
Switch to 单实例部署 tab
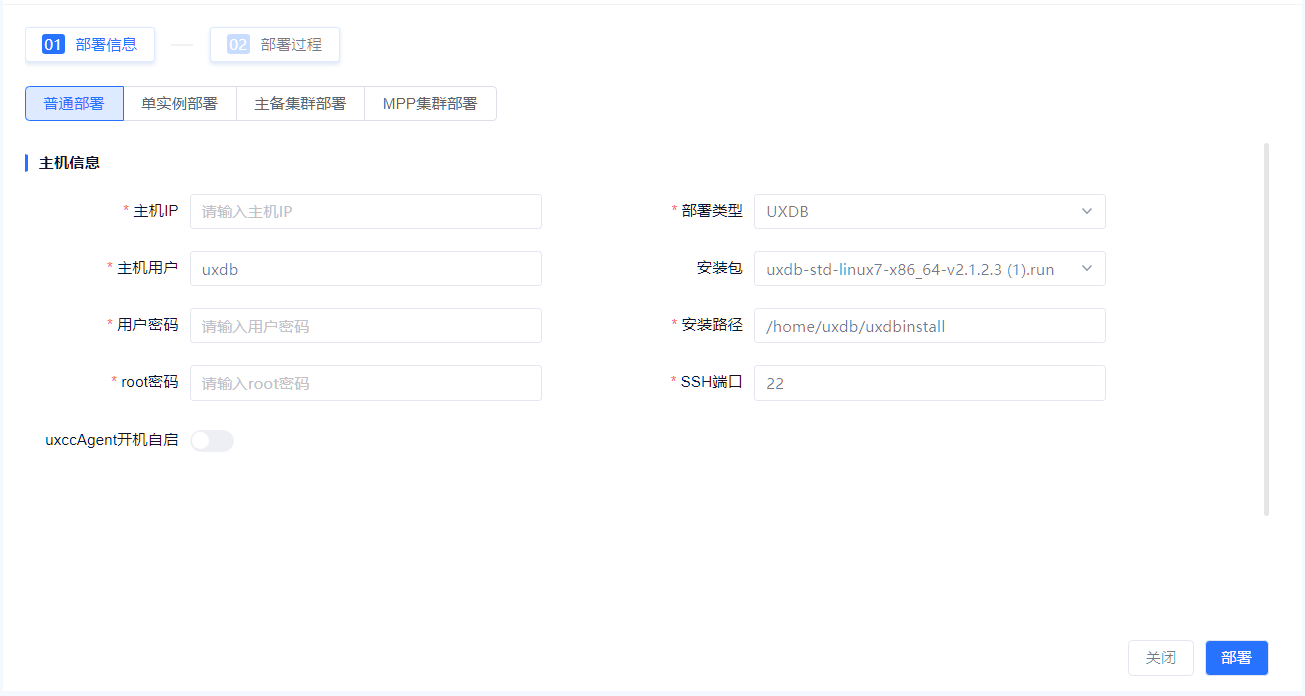(x=179, y=104)
